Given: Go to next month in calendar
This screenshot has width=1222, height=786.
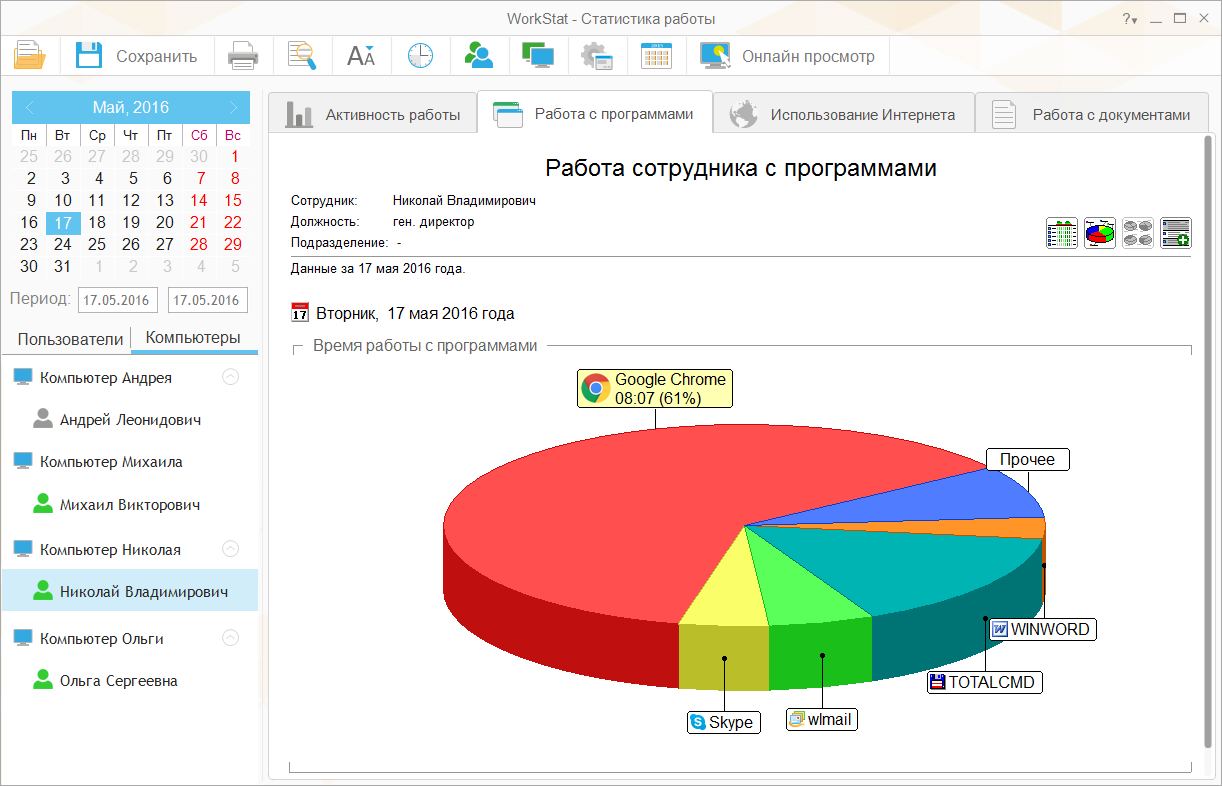Looking at the screenshot, I should click(233, 107).
